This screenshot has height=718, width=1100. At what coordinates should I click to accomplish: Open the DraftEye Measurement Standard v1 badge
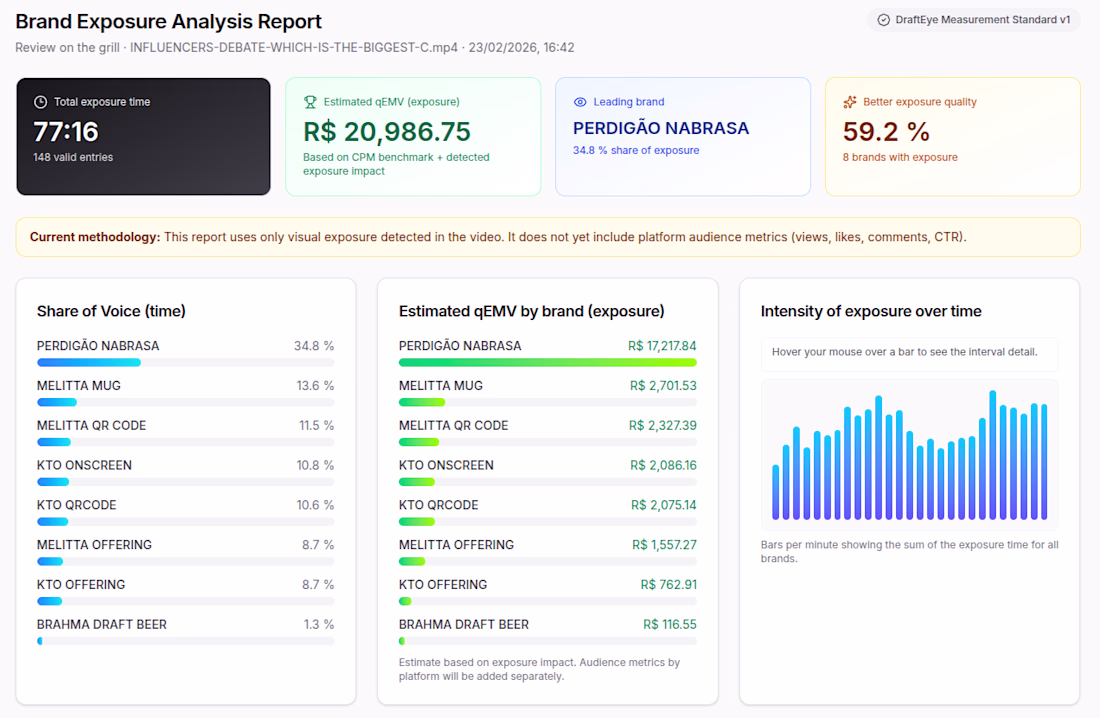click(x=973, y=20)
